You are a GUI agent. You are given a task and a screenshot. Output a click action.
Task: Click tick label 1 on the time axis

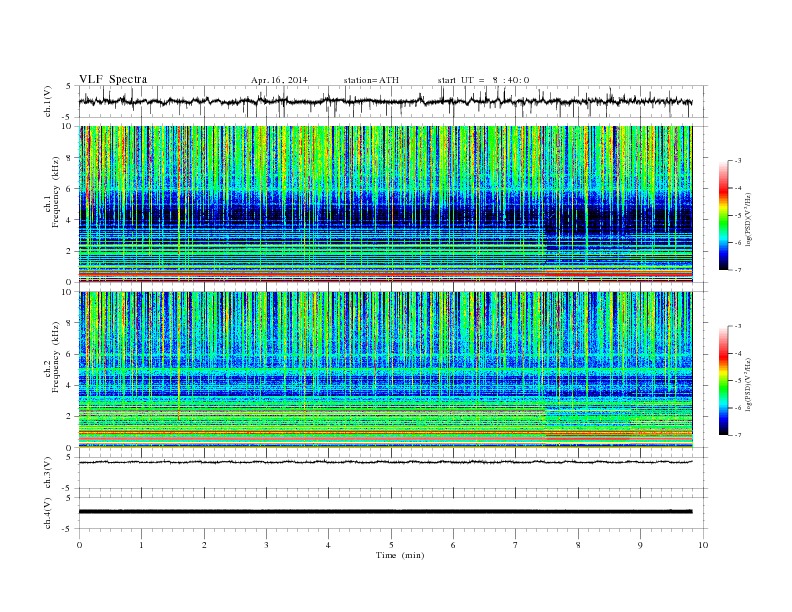tap(141, 545)
